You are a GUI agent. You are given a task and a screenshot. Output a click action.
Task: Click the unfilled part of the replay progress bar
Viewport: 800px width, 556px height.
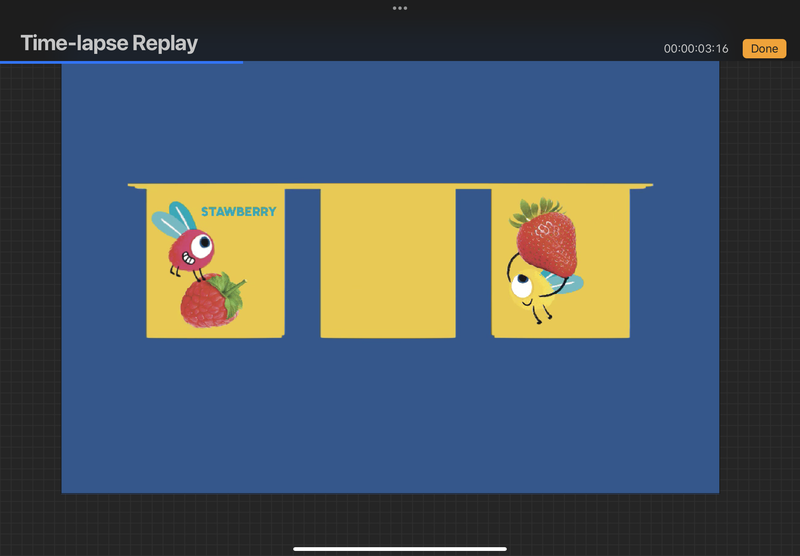(x=520, y=62)
